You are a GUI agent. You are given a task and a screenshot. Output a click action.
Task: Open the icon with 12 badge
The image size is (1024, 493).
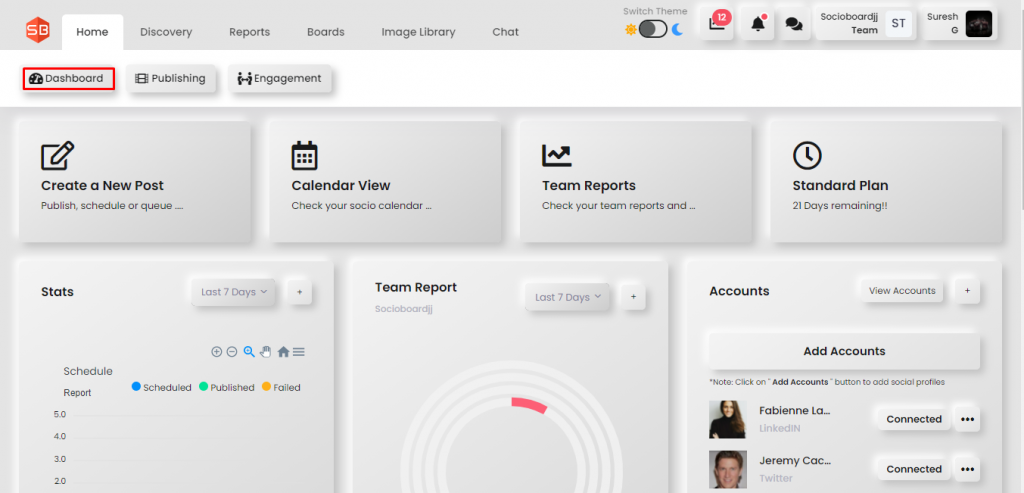pyautogui.click(x=717, y=24)
